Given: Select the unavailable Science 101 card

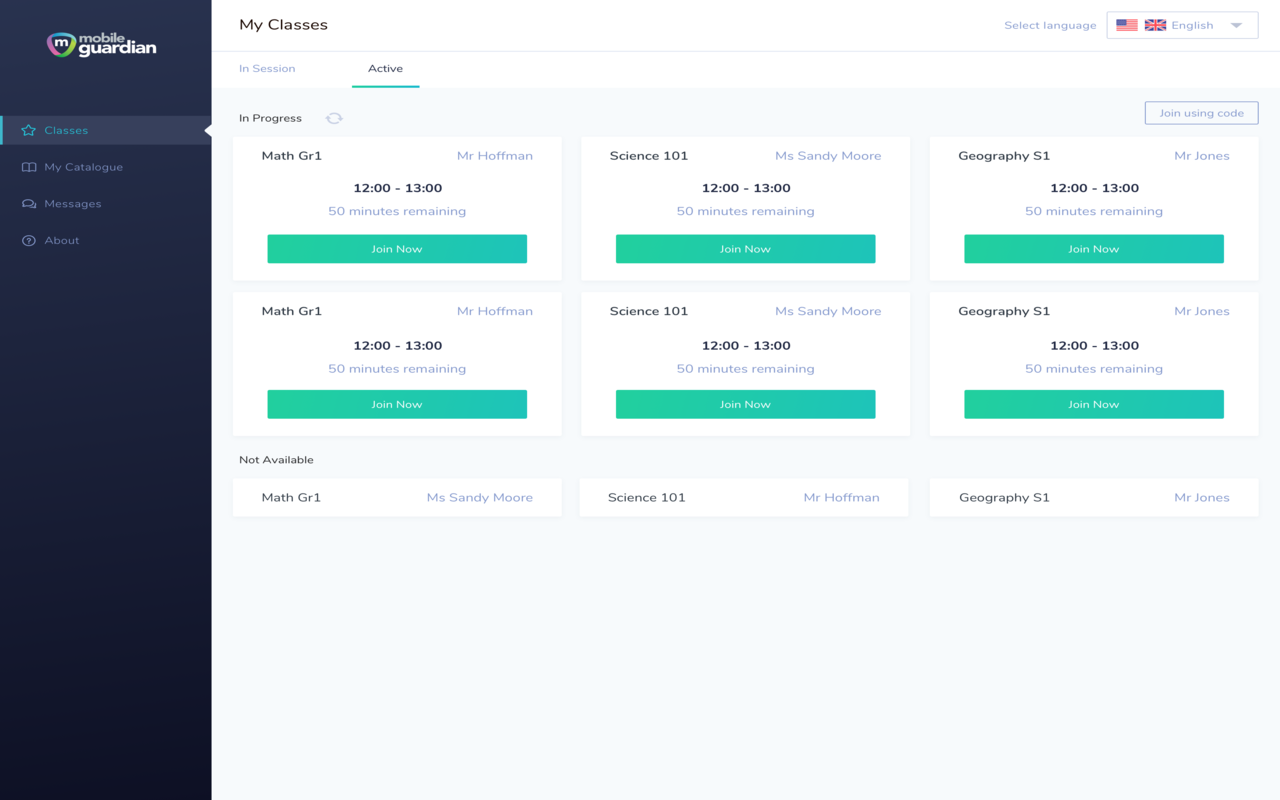Looking at the screenshot, I should click(744, 497).
